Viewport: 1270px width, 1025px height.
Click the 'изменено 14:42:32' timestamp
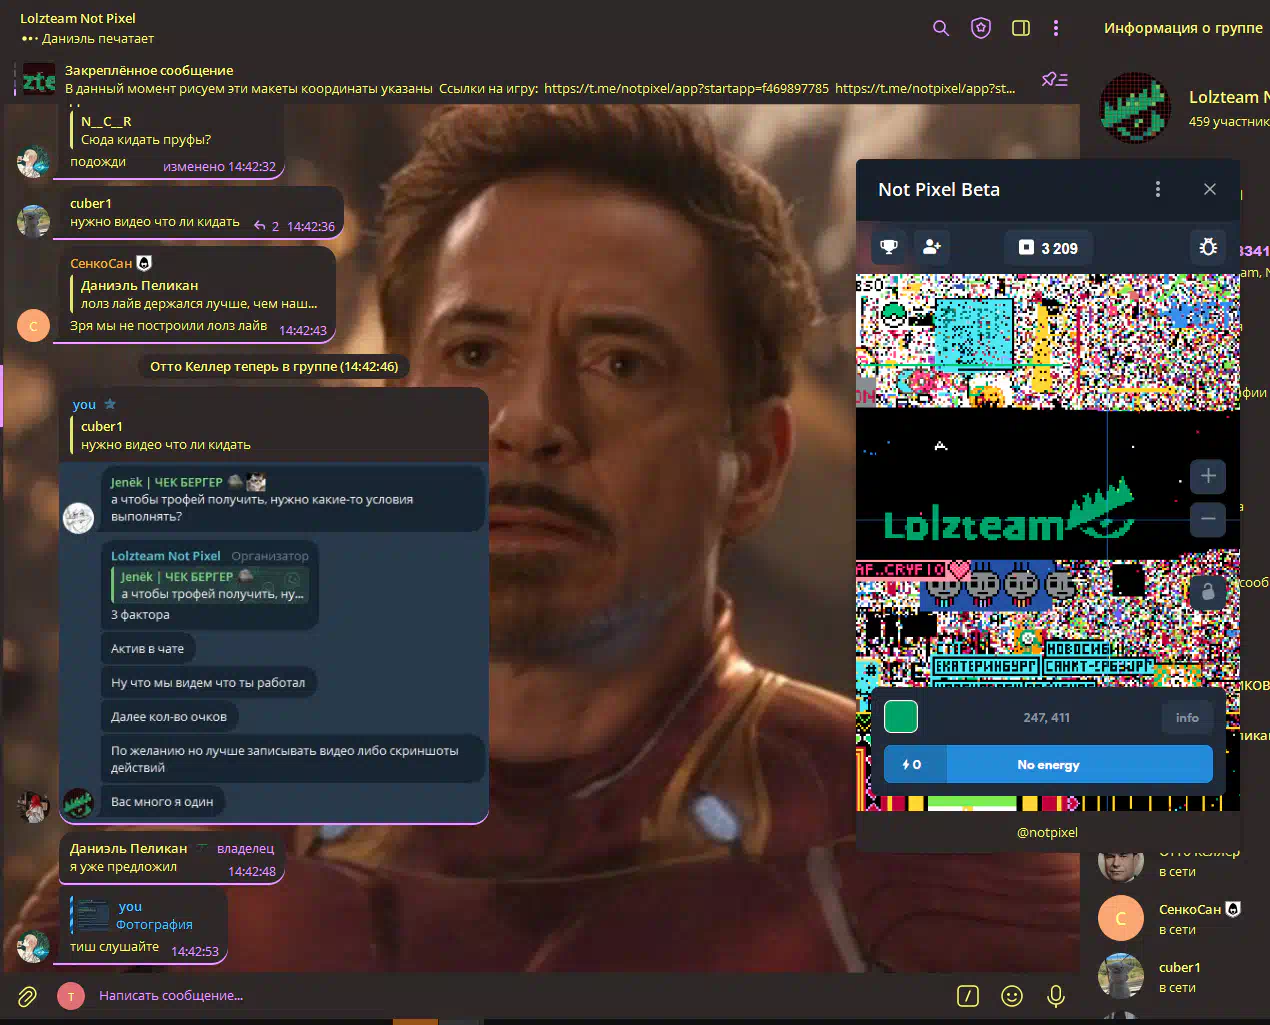[219, 167]
